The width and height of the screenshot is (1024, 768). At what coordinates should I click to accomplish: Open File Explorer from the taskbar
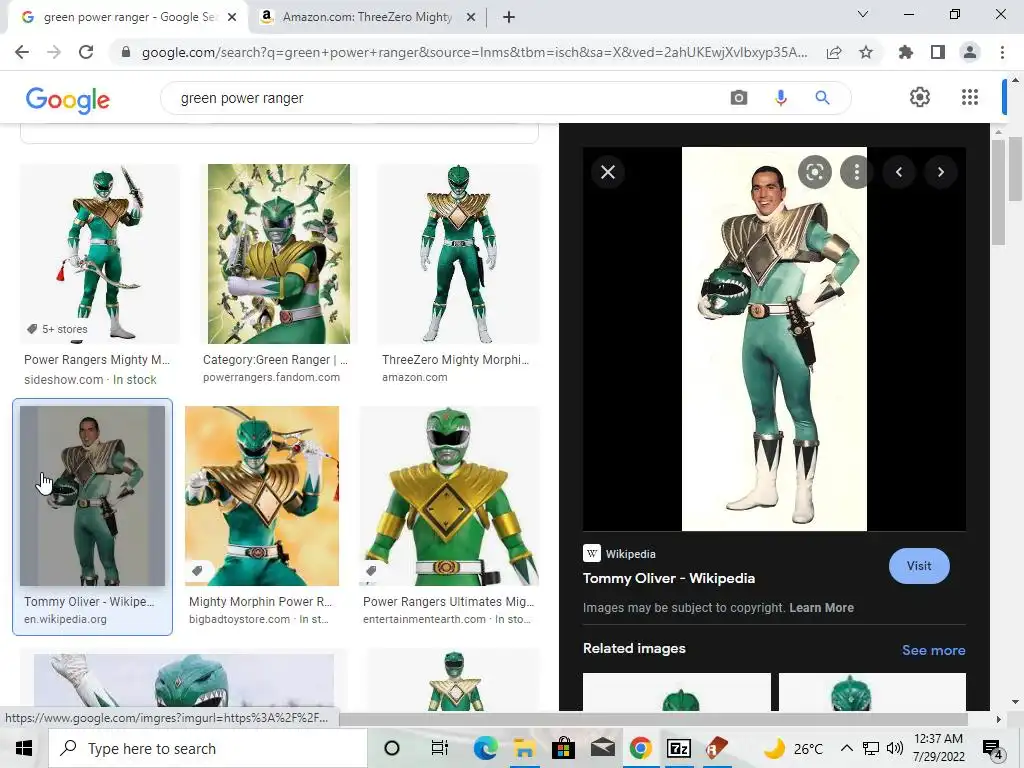coord(524,748)
